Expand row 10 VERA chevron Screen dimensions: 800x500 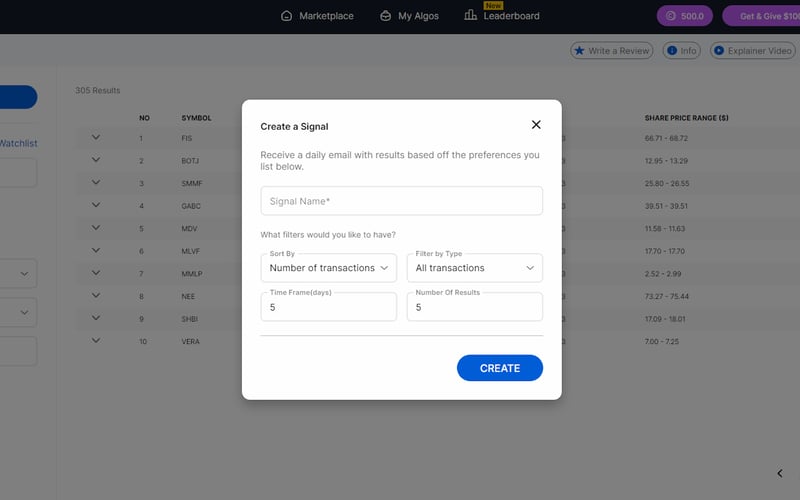coord(96,340)
